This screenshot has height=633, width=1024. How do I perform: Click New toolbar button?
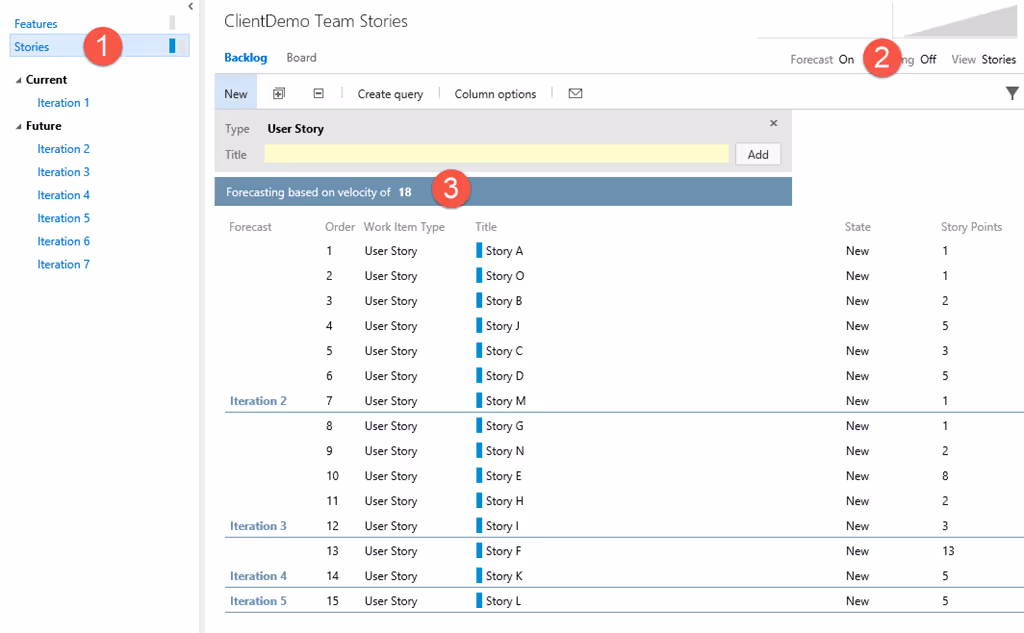tap(236, 93)
